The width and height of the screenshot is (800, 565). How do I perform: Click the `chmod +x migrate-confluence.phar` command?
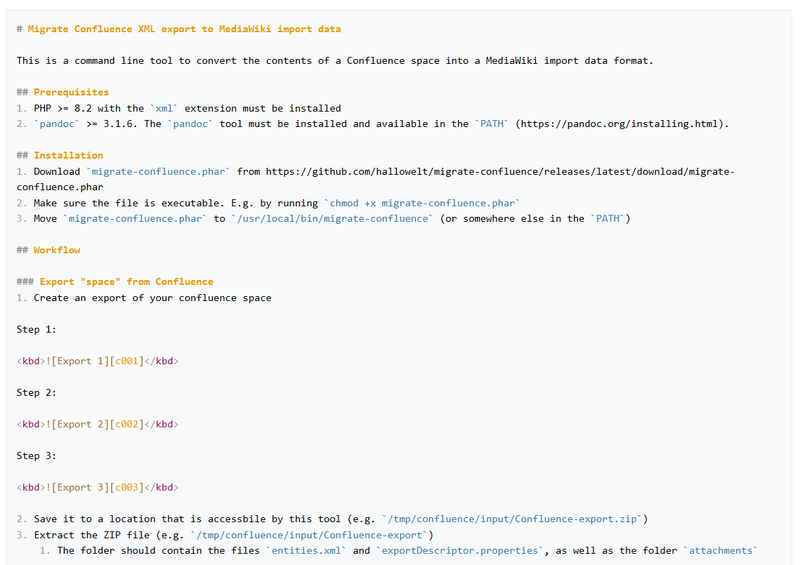point(422,203)
